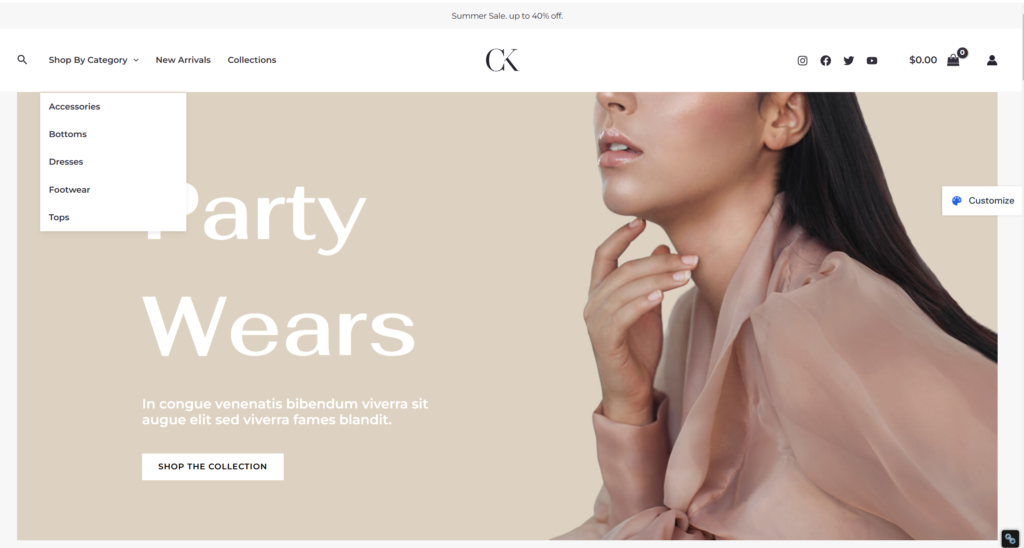Open the user account icon
Viewport: 1024px width, 548px height.
tap(991, 60)
